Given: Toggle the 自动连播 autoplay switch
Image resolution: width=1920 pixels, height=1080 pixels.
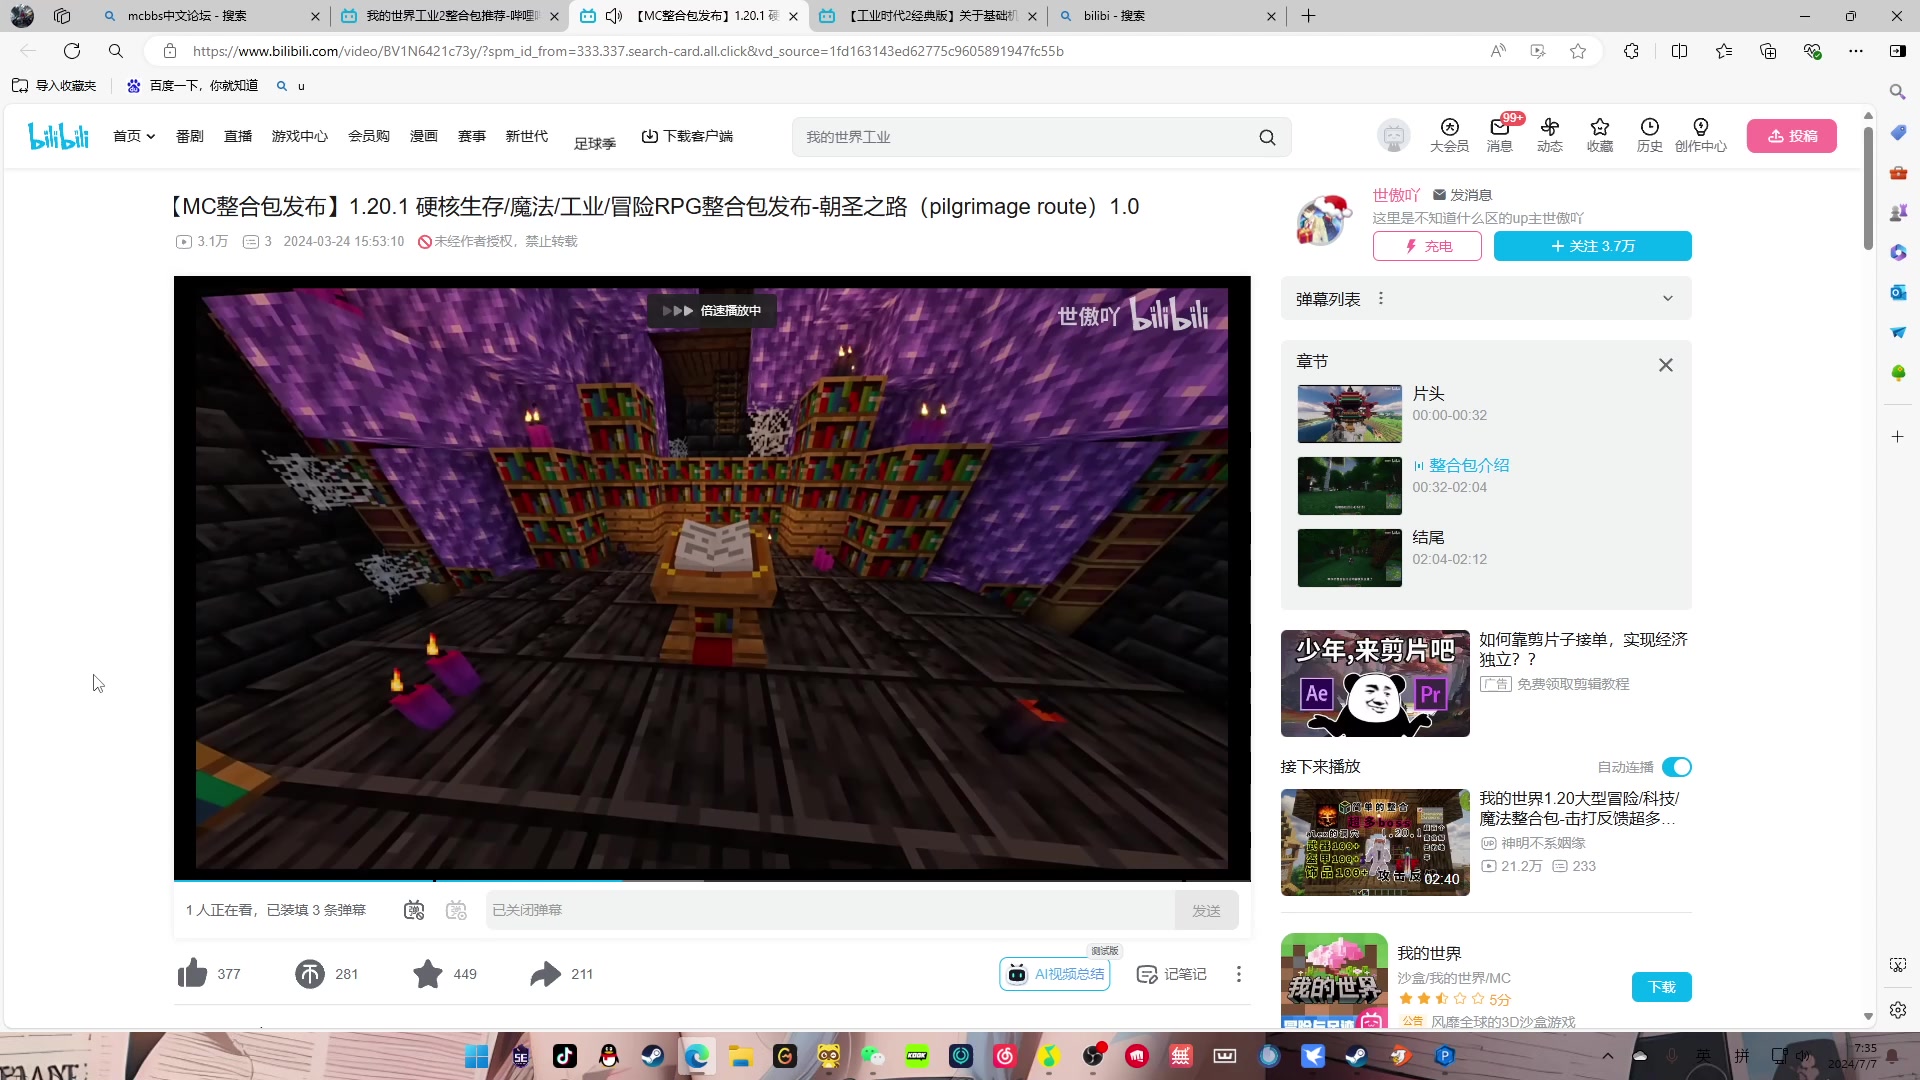Looking at the screenshot, I should pos(1676,767).
